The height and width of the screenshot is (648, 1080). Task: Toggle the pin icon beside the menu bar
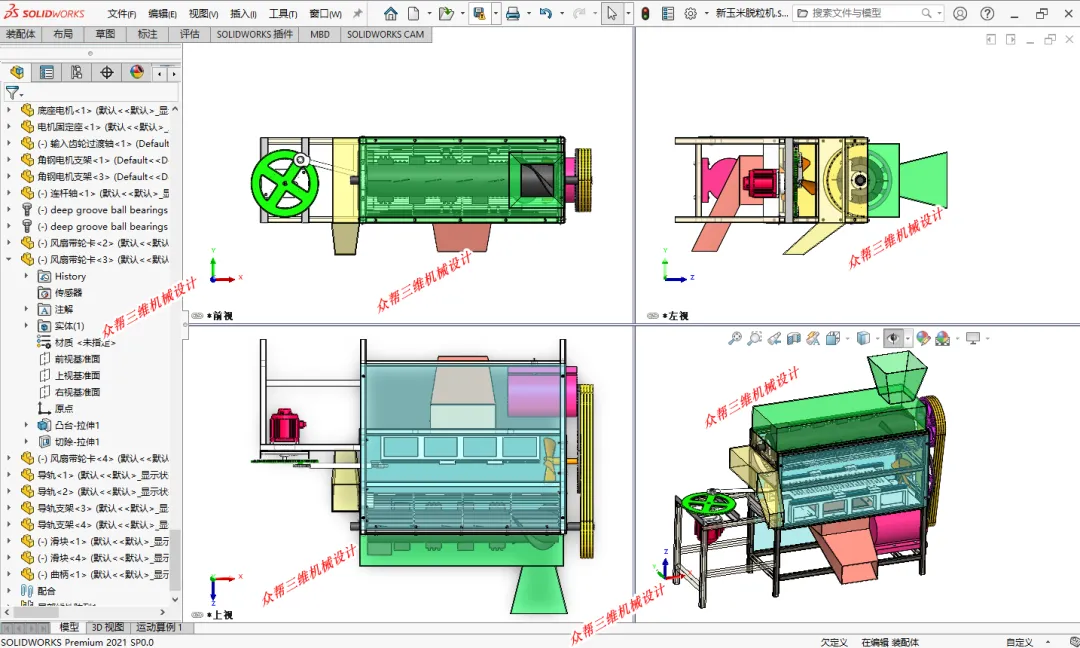[x=357, y=13]
